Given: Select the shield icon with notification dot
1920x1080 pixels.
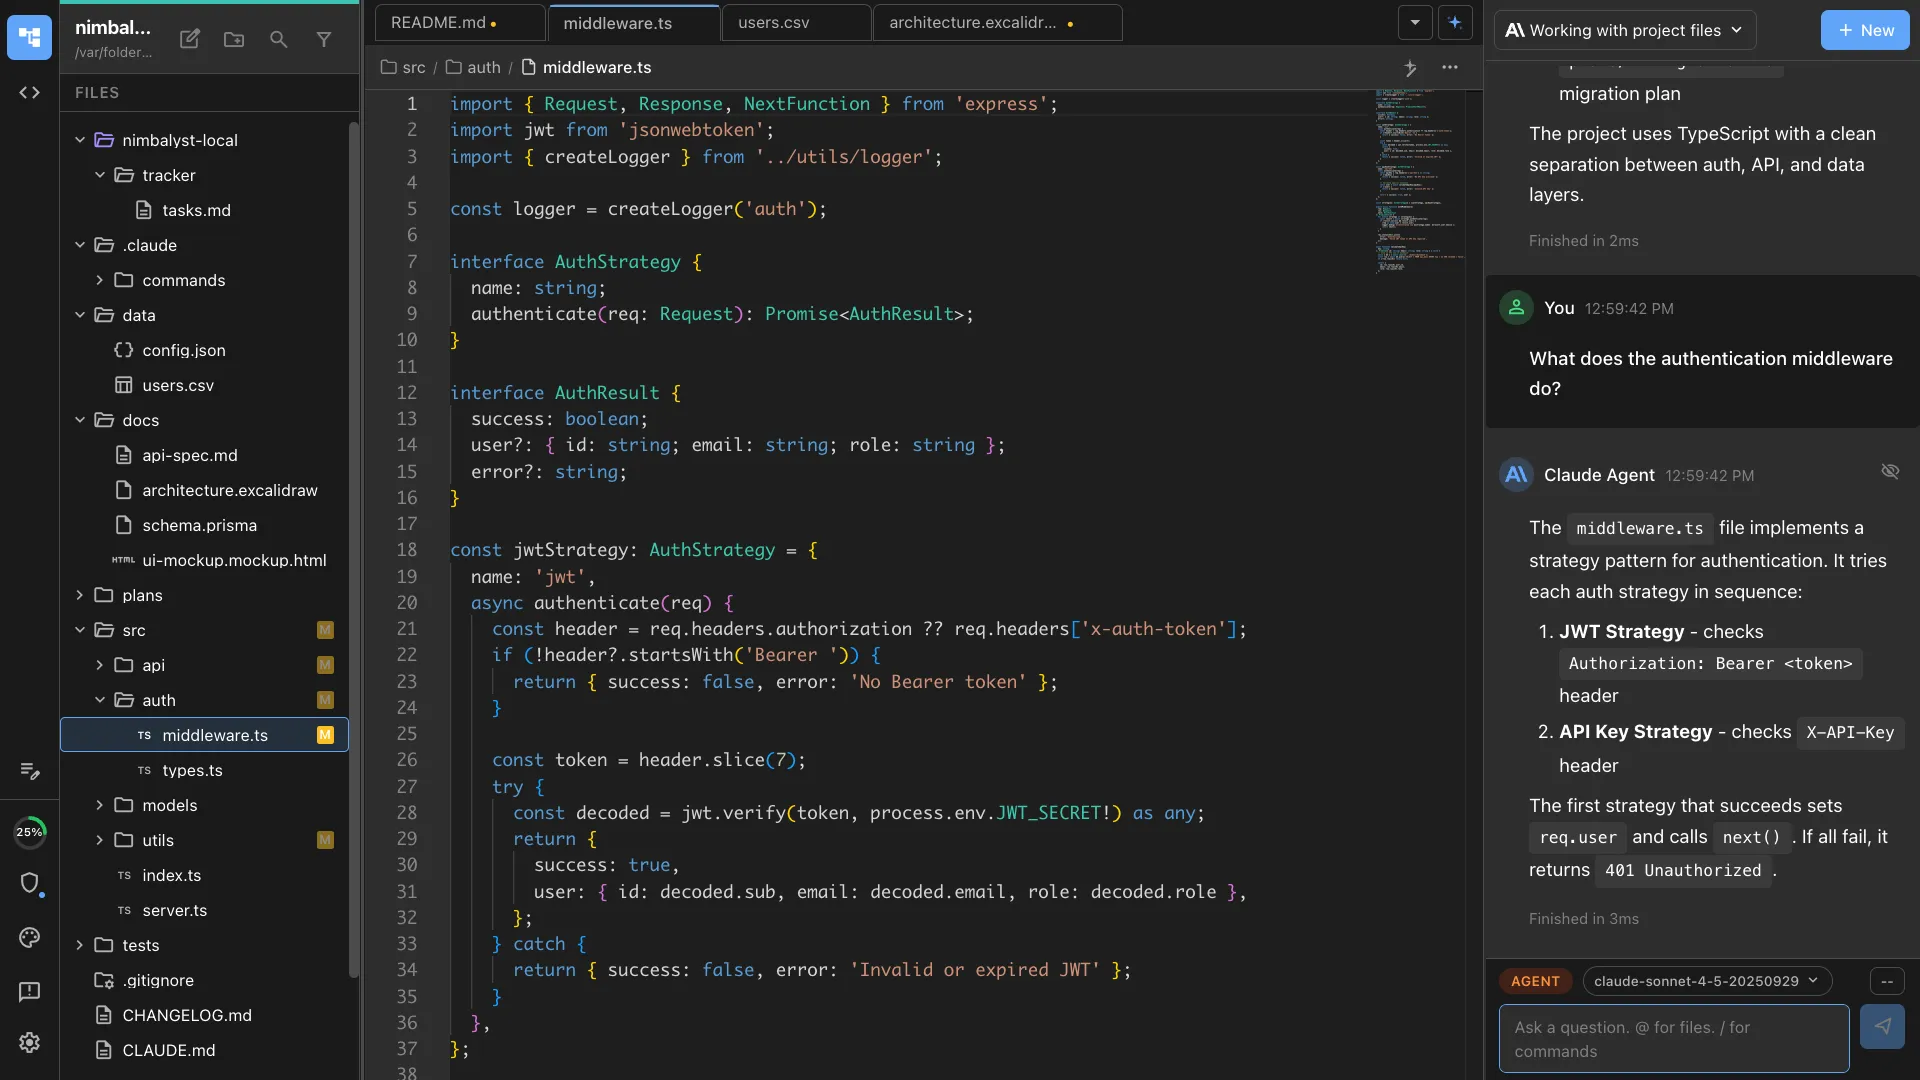Looking at the screenshot, I should [30, 884].
